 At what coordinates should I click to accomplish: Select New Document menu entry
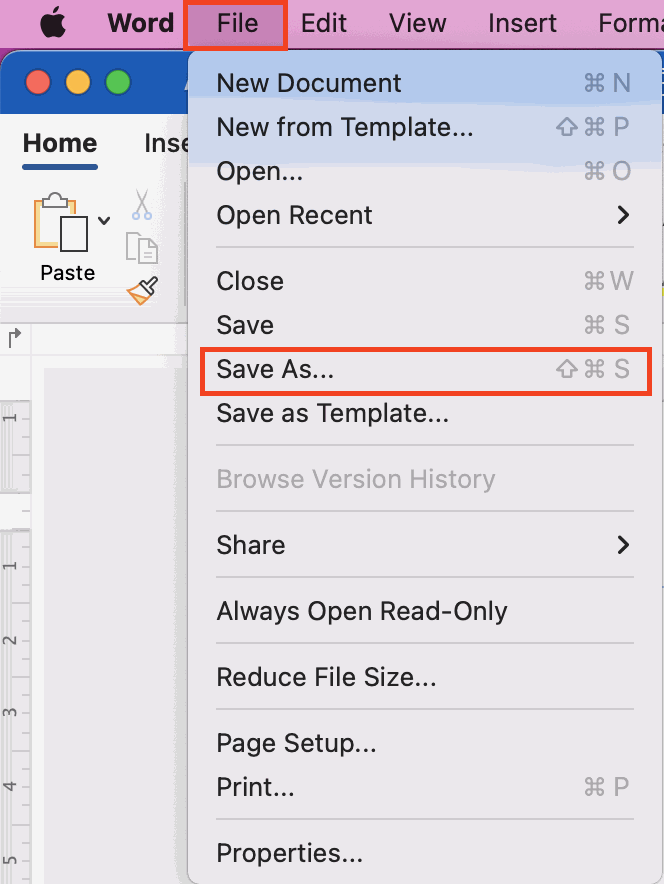point(424,83)
